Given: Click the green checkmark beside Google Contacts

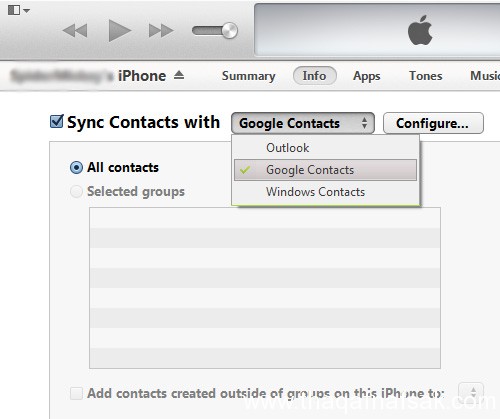Looking at the screenshot, I should point(245,170).
